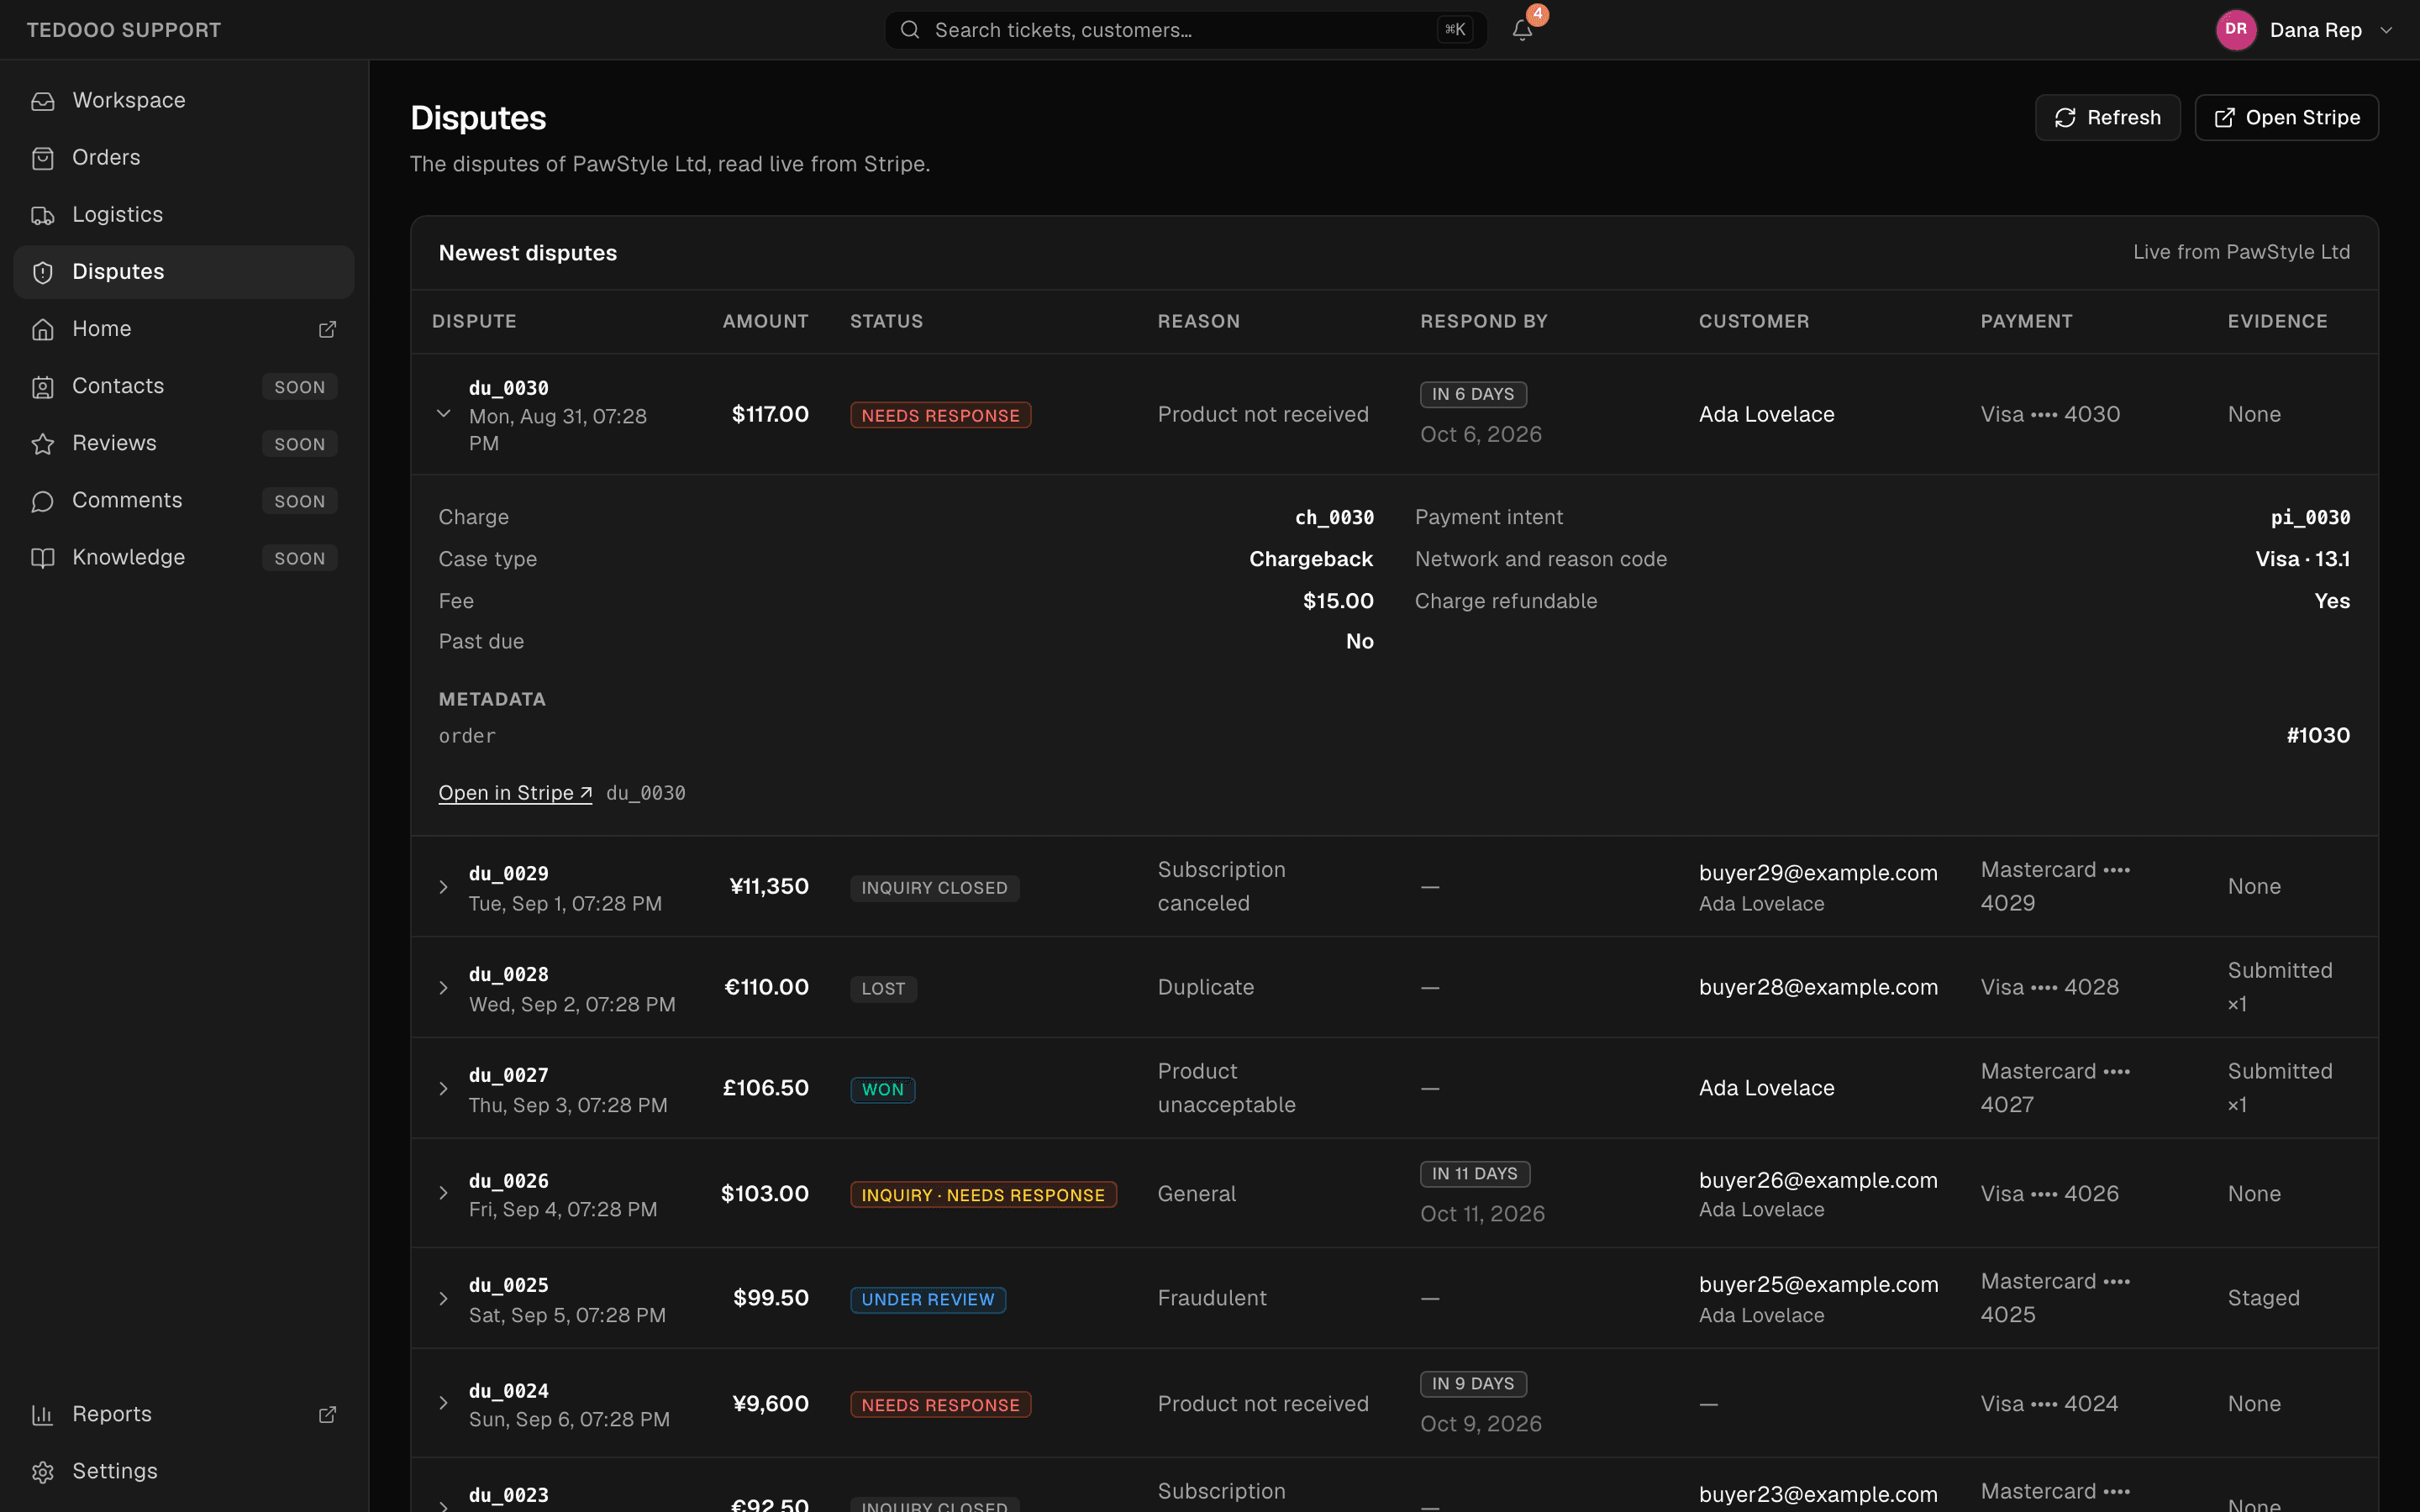Click payment intent pi_0030

(x=2310, y=518)
